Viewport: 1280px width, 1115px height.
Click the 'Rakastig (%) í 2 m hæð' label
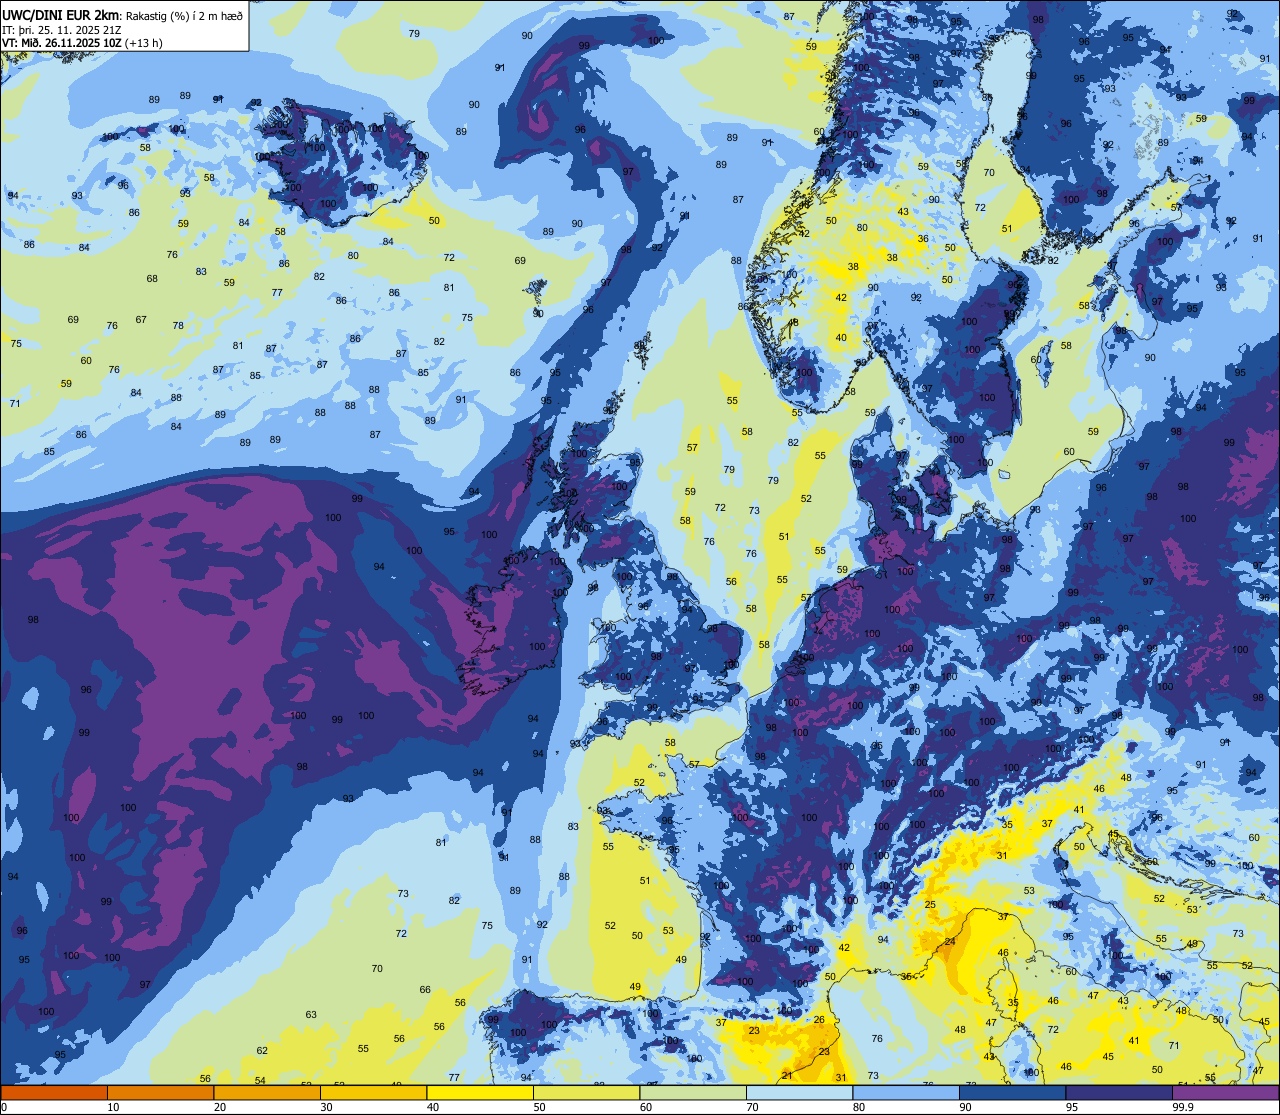(x=184, y=15)
